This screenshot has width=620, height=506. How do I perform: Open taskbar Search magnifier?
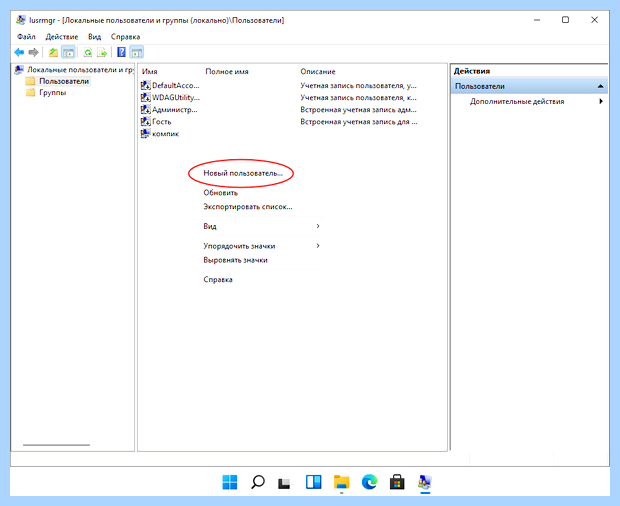(x=258, y=482)
